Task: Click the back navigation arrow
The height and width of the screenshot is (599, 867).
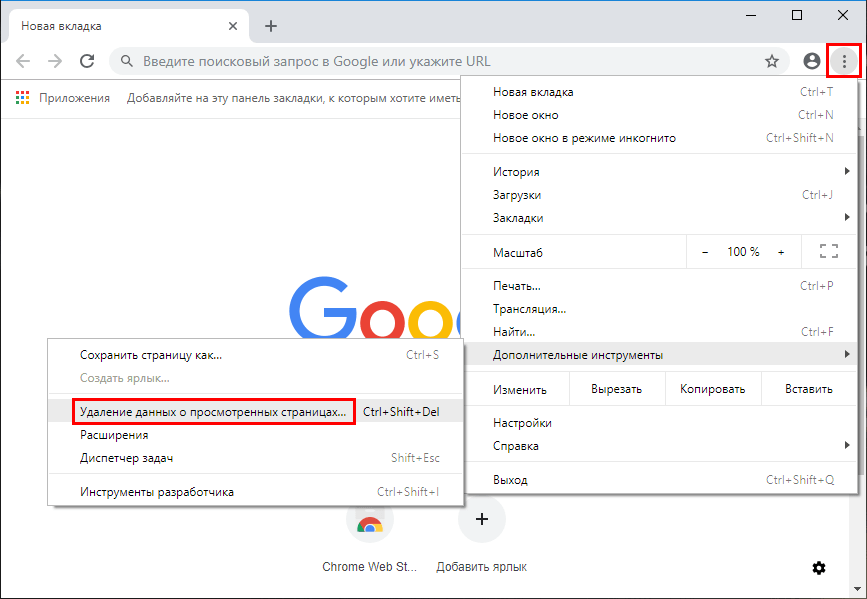Action: tap(23, 61)
